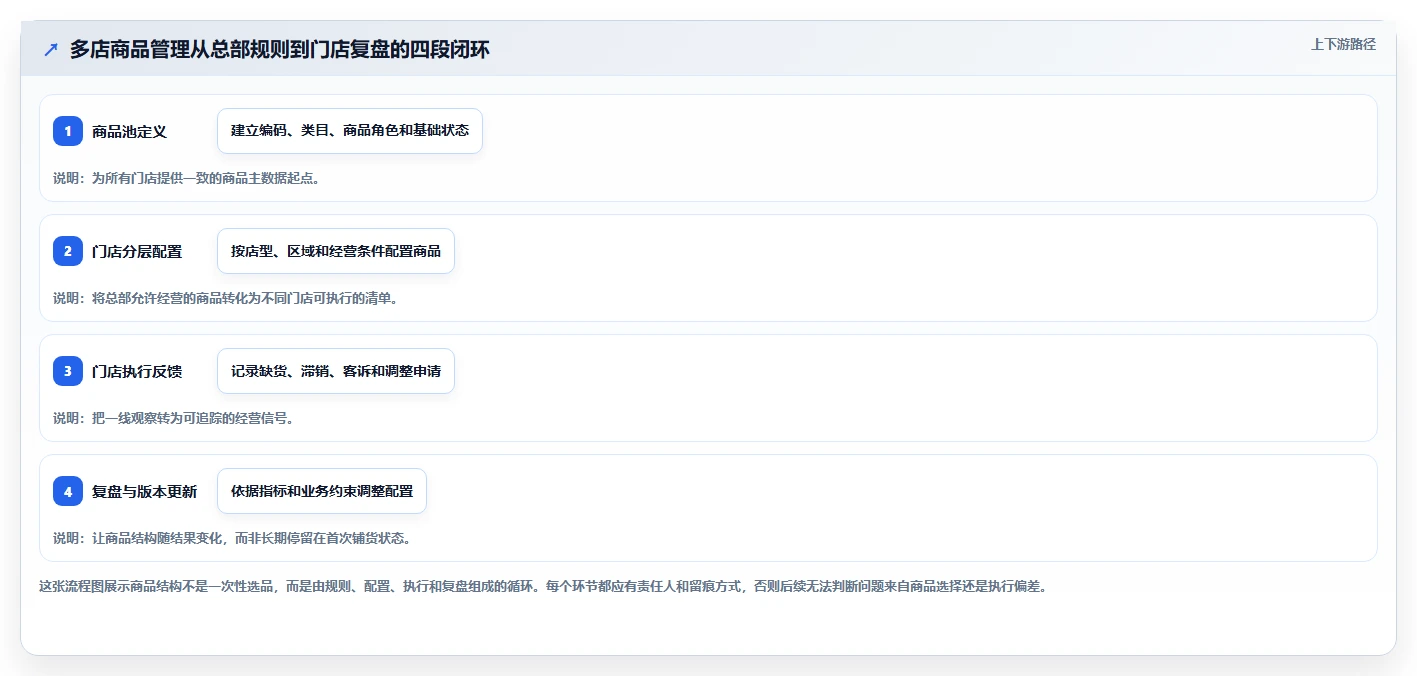Click the 建立编码、类目、商品角色和基础状态 box
The width and height of the screenshot is (1417, 676).
point(350,131)
